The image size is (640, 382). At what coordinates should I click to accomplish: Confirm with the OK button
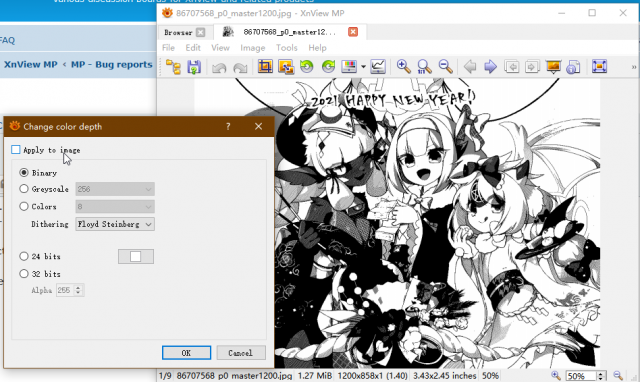pos(187,353)
